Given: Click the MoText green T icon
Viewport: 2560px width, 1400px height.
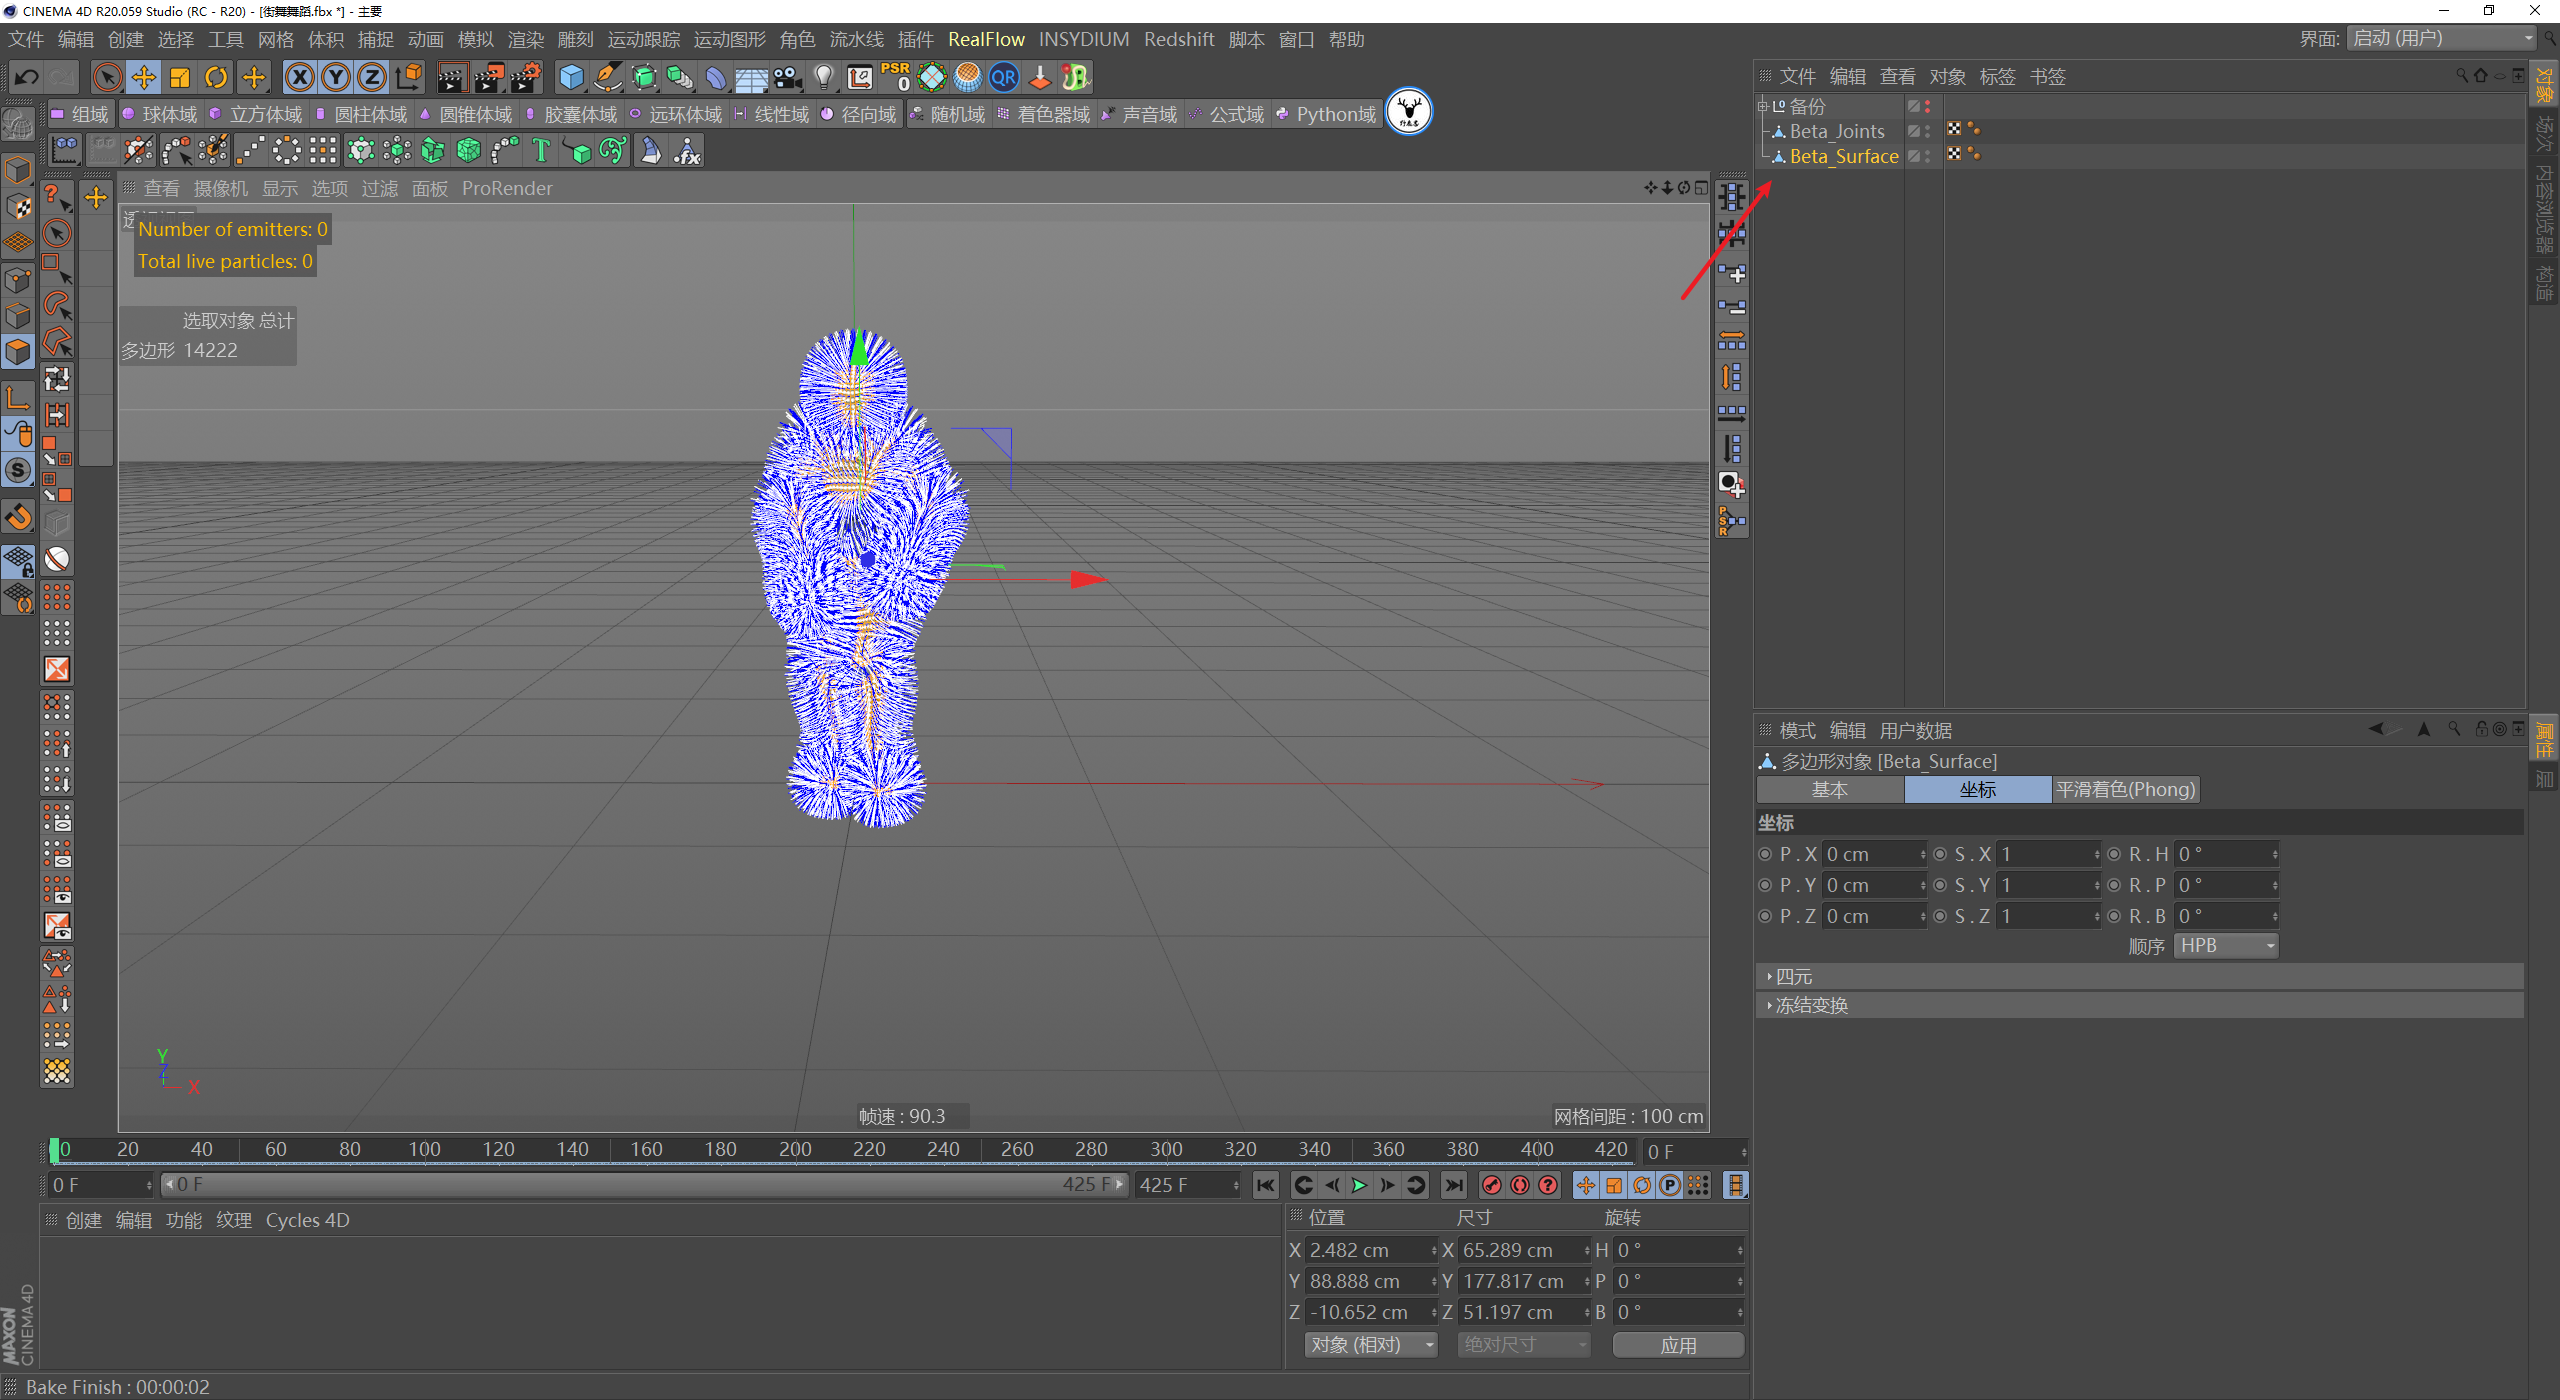Looking at the screenshot, I should pos(541,151).
